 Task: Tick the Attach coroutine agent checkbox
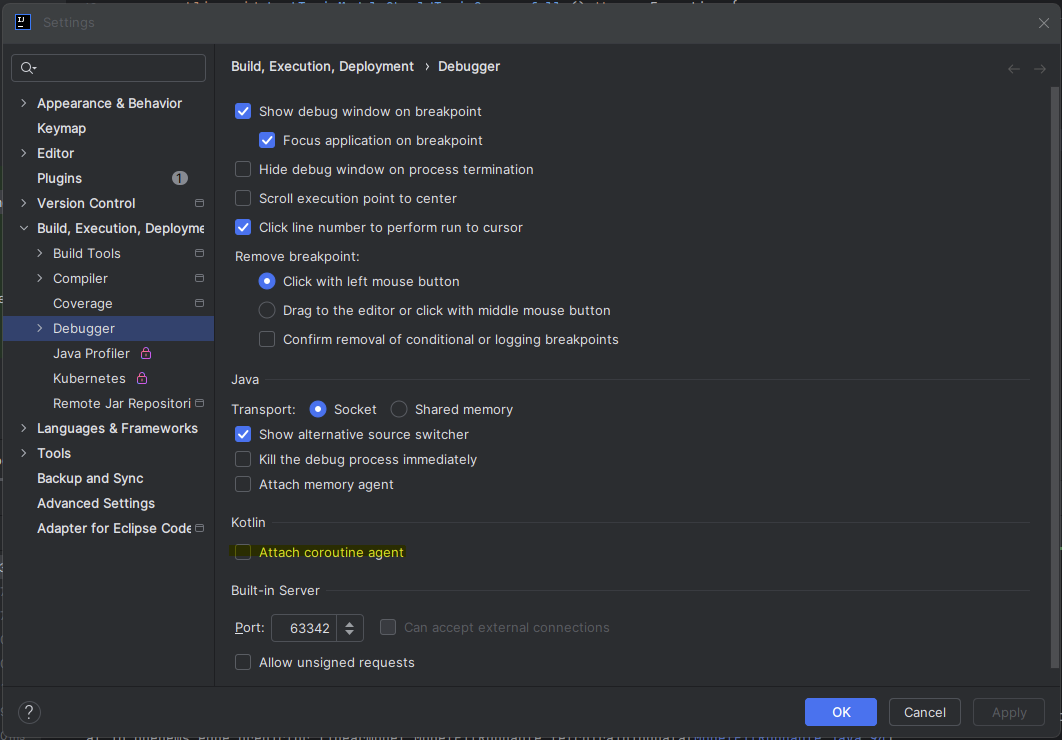tap(243, 552)
